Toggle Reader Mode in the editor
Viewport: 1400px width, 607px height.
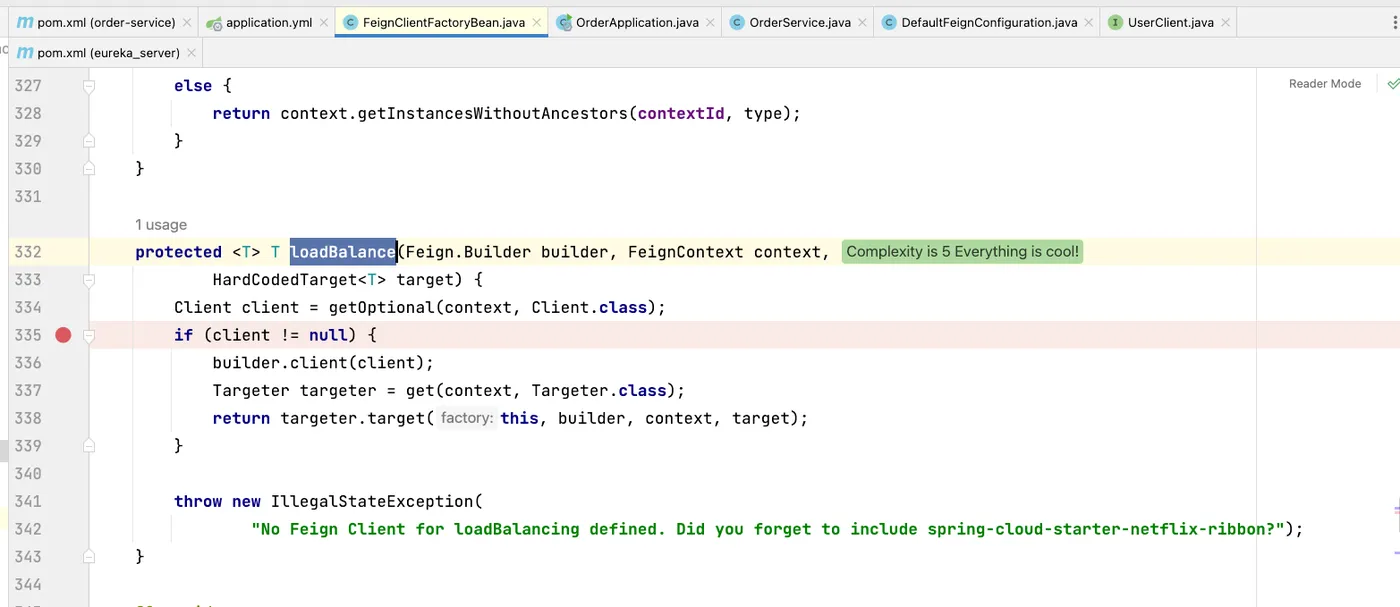1325,84
